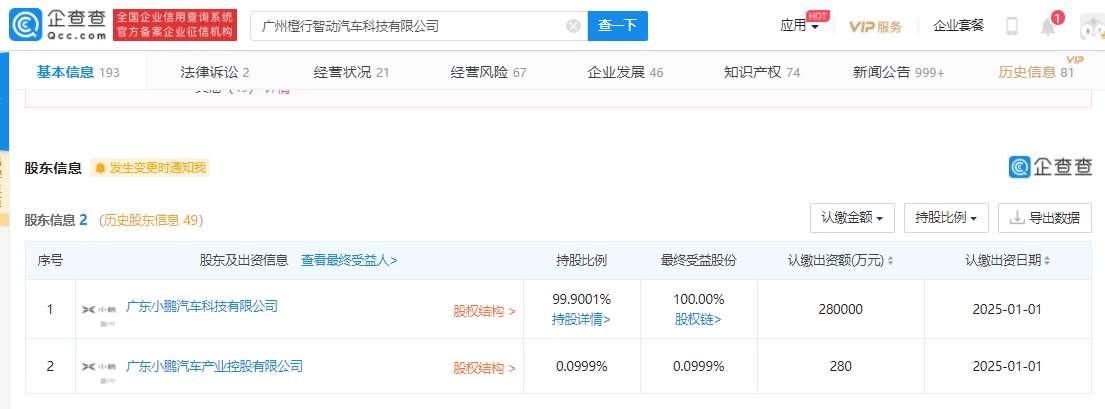Clear the search field with the X icon
Image resolution: width=1105 pixels, height=409 pixels.
coord(574,26)
